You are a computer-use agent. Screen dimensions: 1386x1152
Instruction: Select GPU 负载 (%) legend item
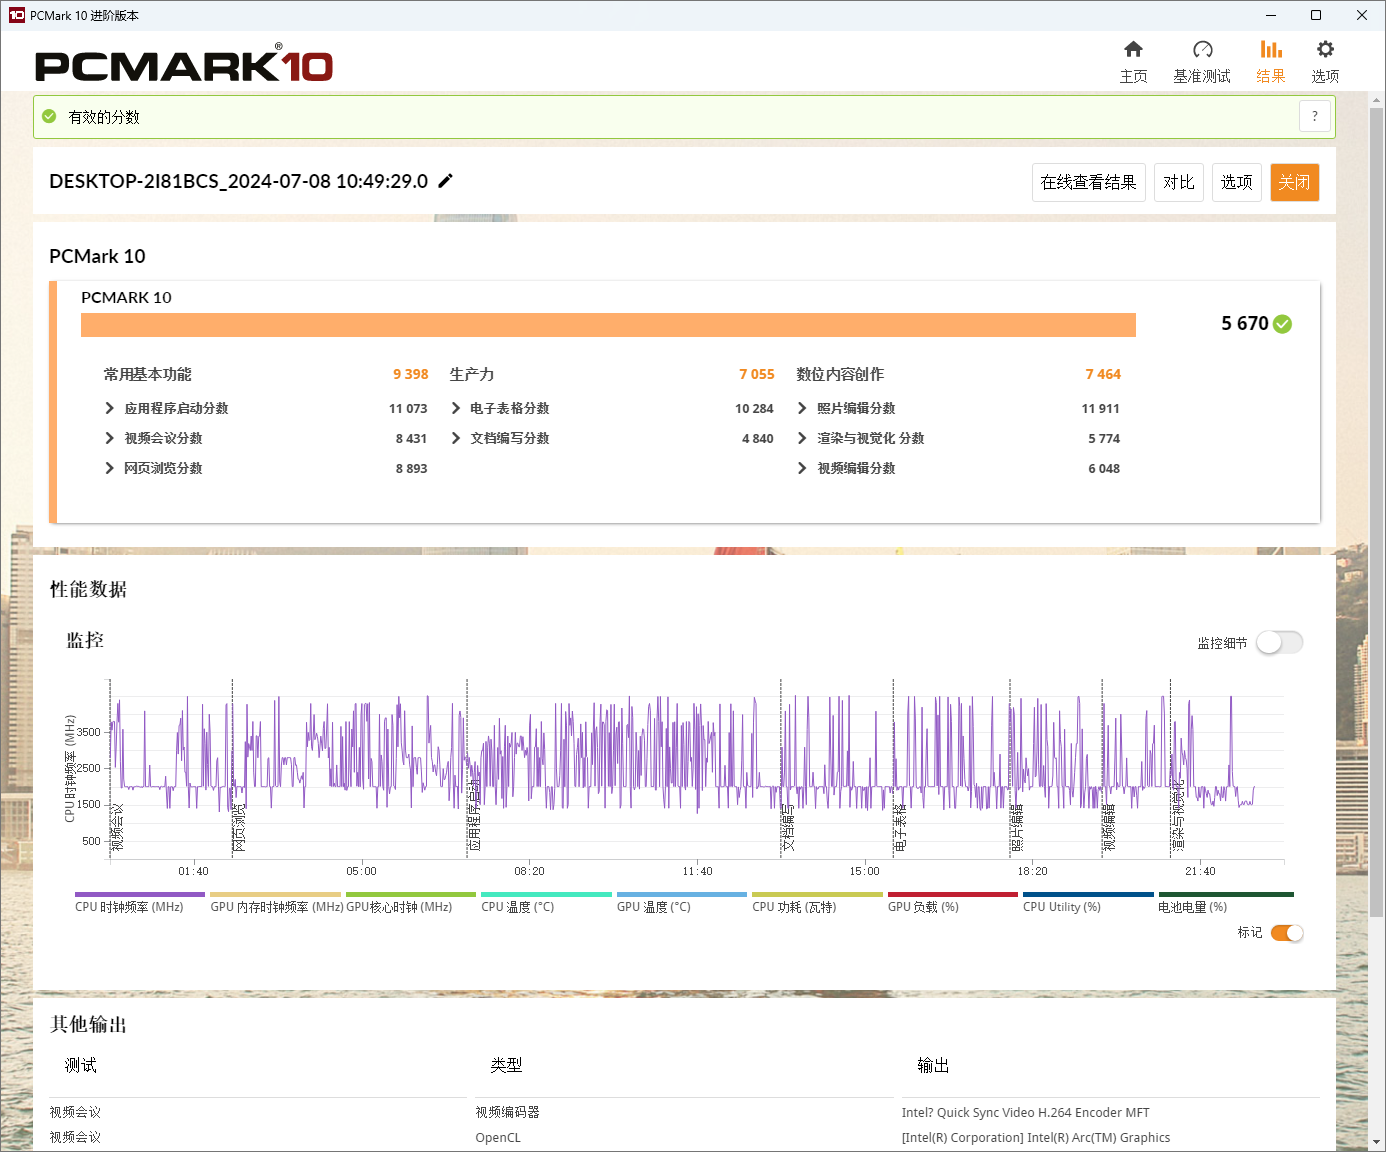952,903
